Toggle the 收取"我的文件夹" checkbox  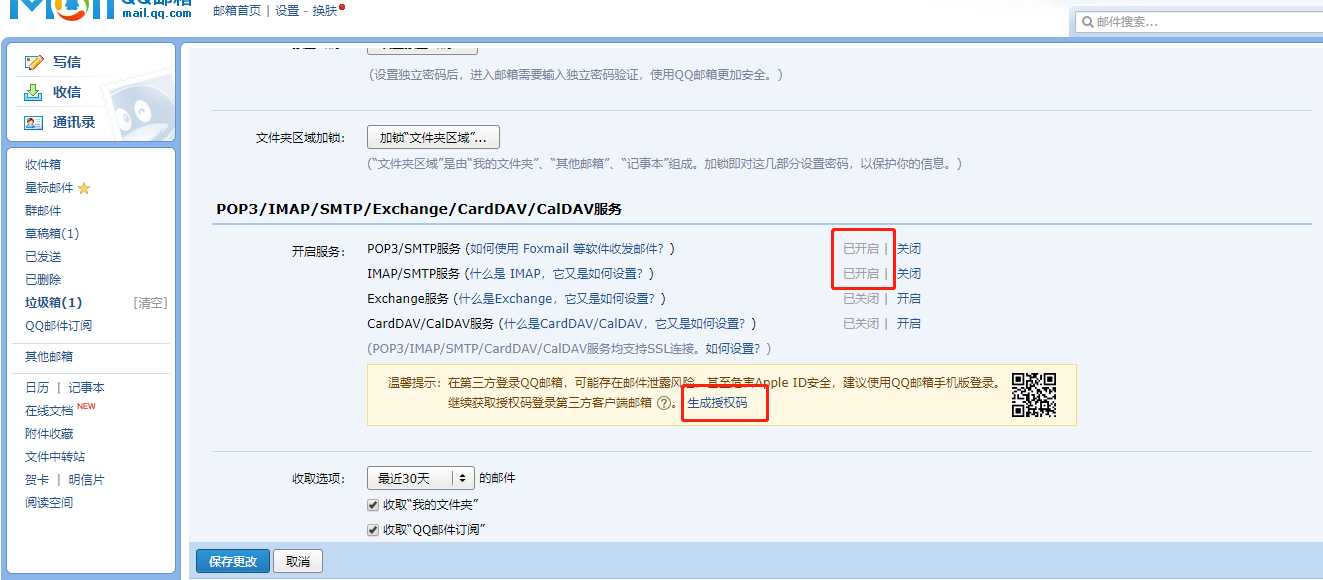(374, 505)
